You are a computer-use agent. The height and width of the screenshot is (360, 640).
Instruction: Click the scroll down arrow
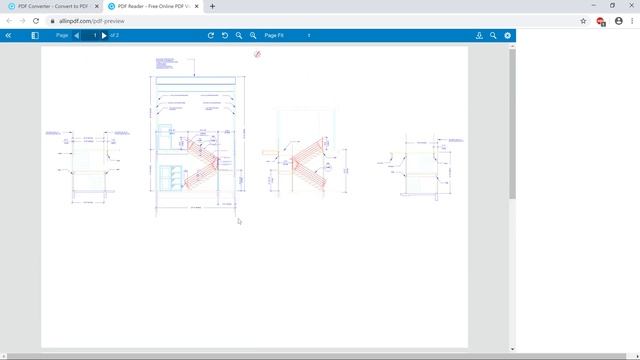(x=512, y=349)
